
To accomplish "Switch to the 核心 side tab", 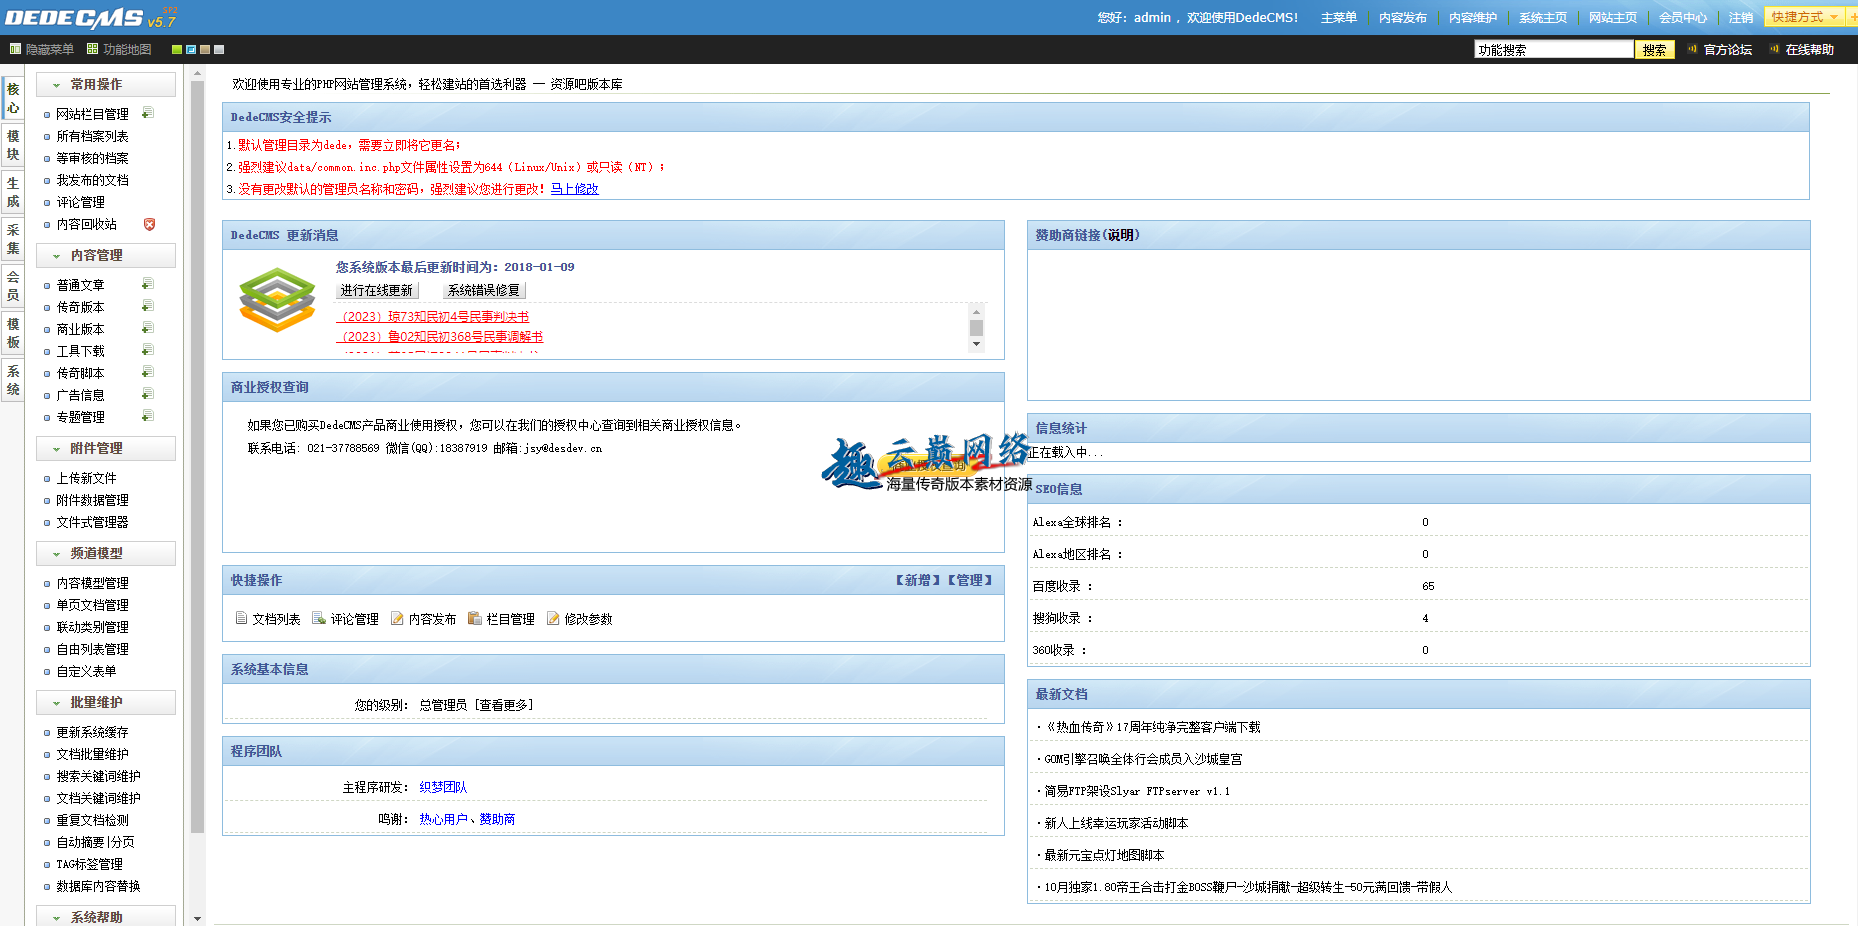I will tap(13, 99).
